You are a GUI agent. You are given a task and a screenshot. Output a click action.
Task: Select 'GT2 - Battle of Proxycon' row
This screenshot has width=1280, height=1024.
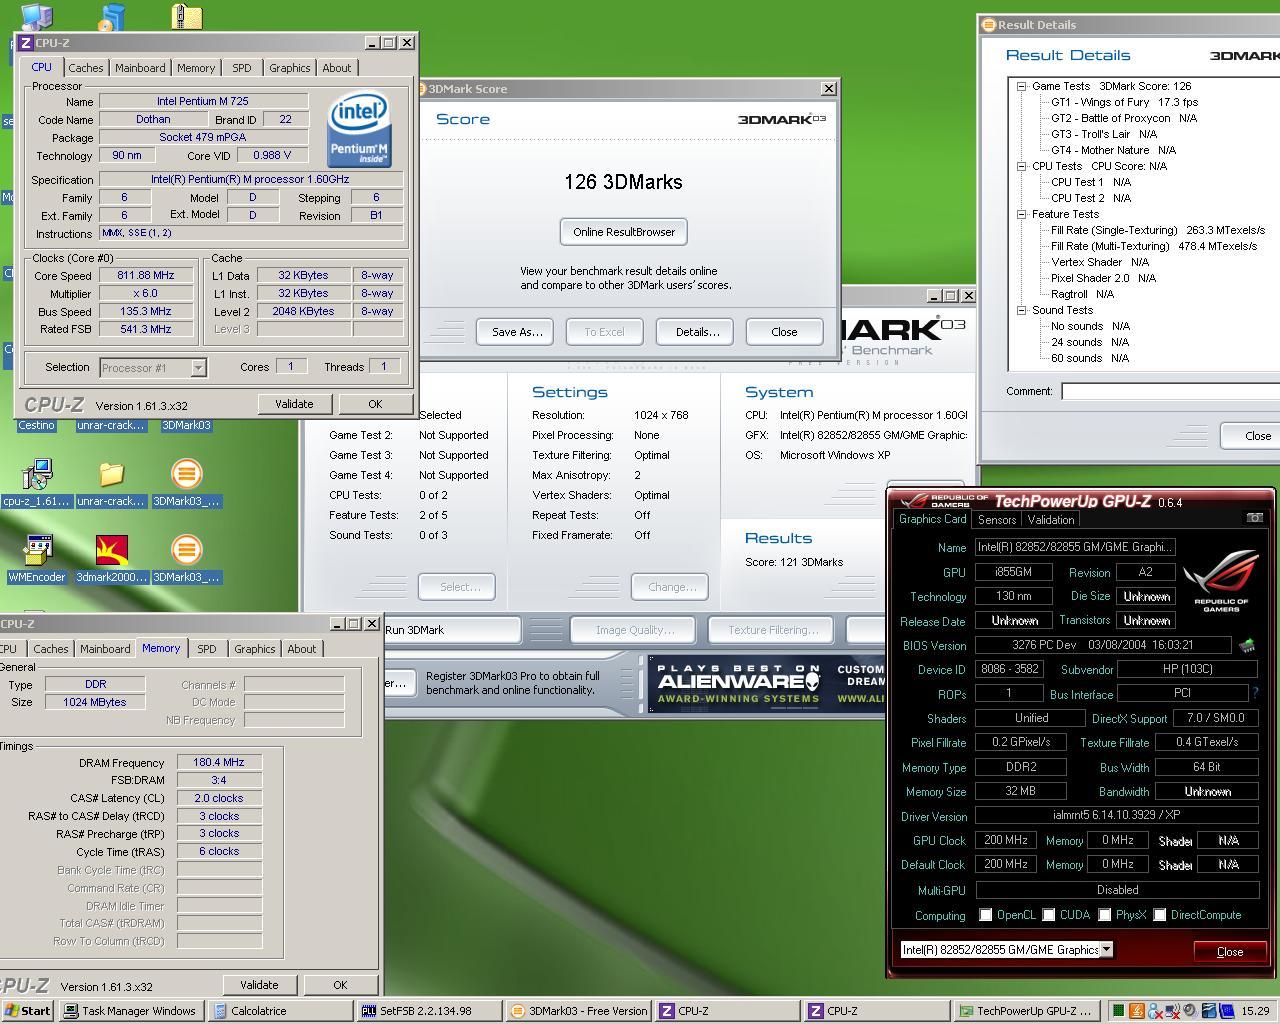tap(1124, 118)
